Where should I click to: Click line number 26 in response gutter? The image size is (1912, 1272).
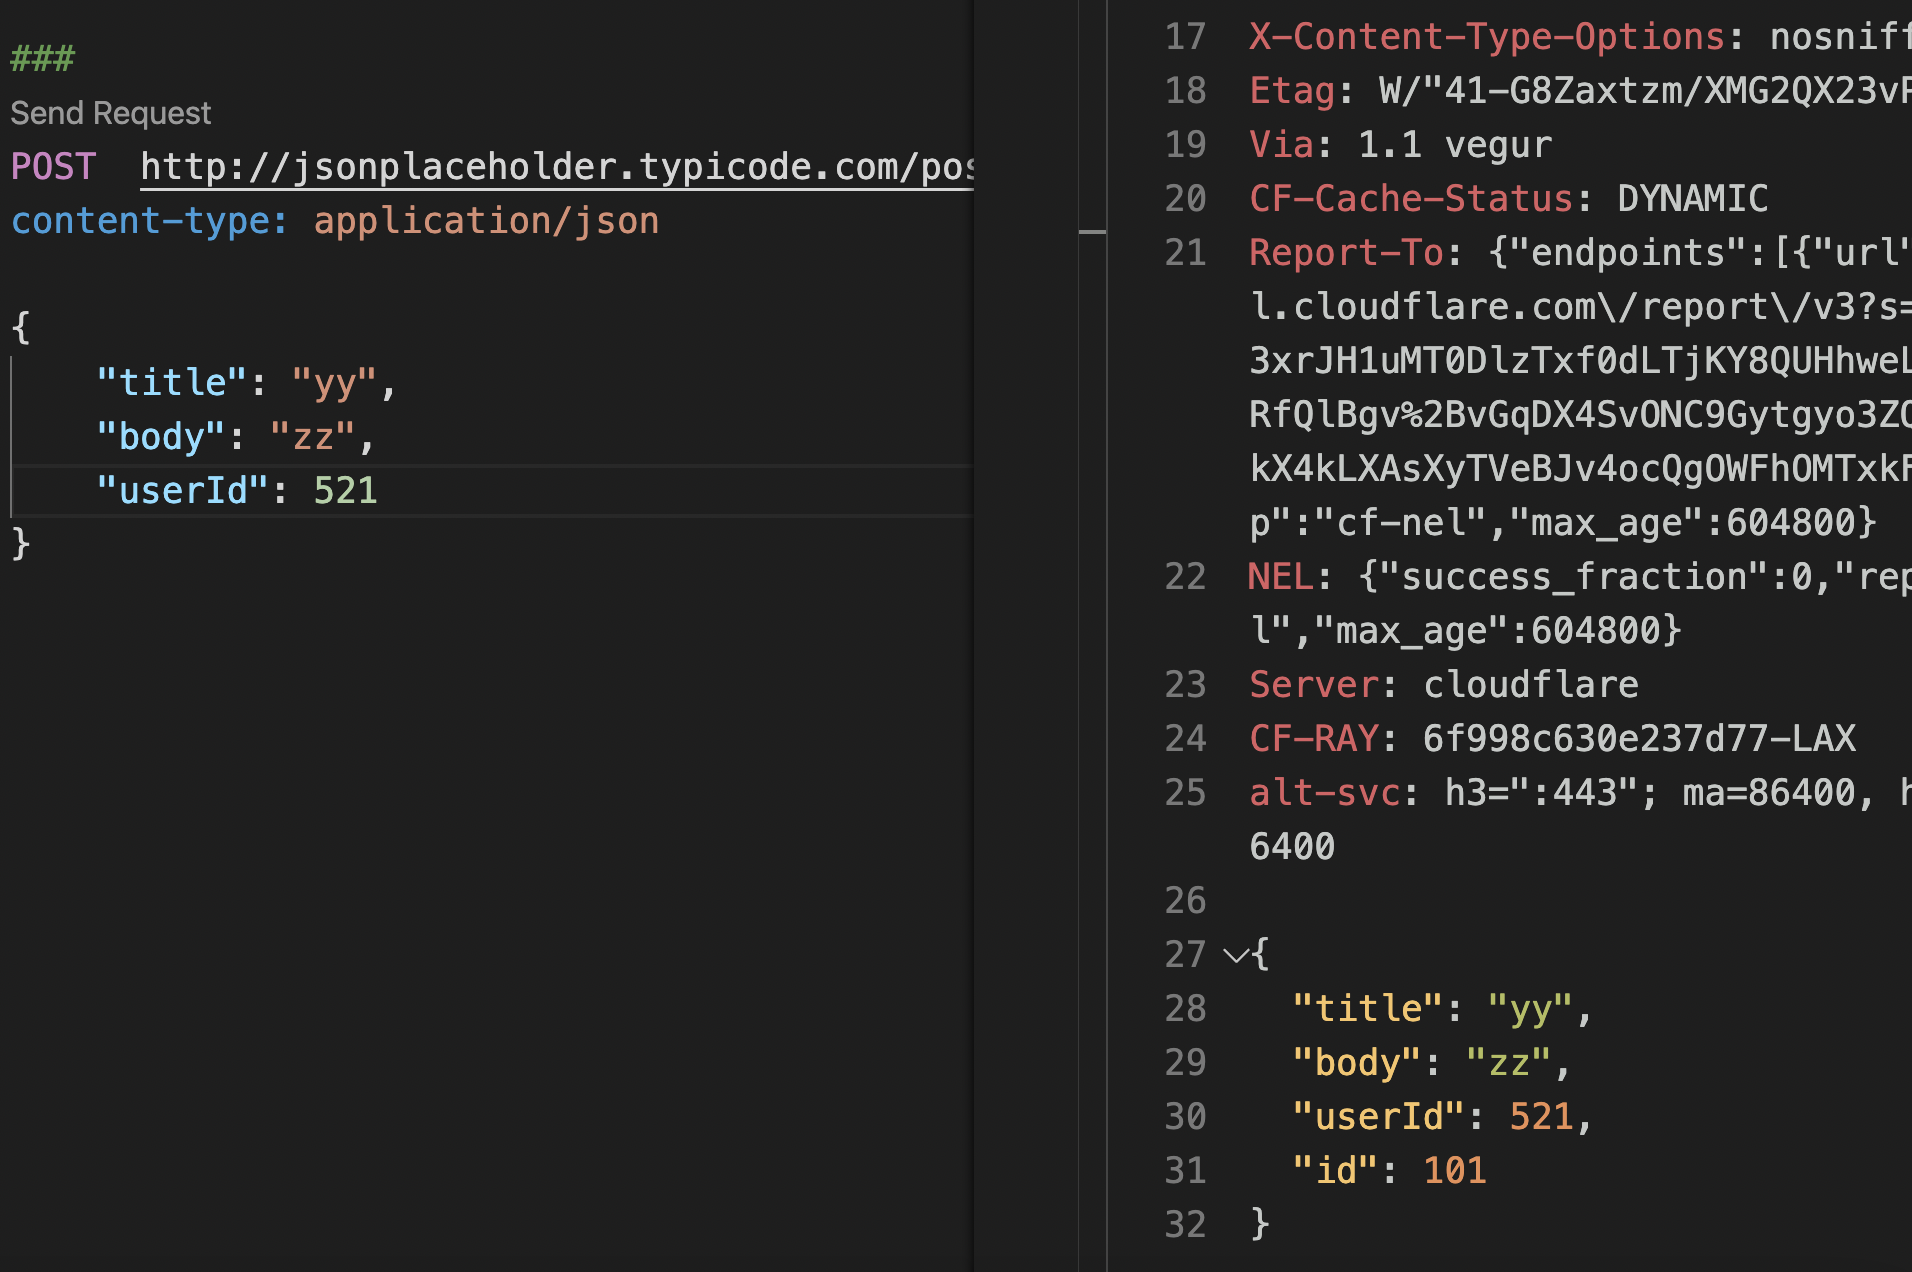1186,901
